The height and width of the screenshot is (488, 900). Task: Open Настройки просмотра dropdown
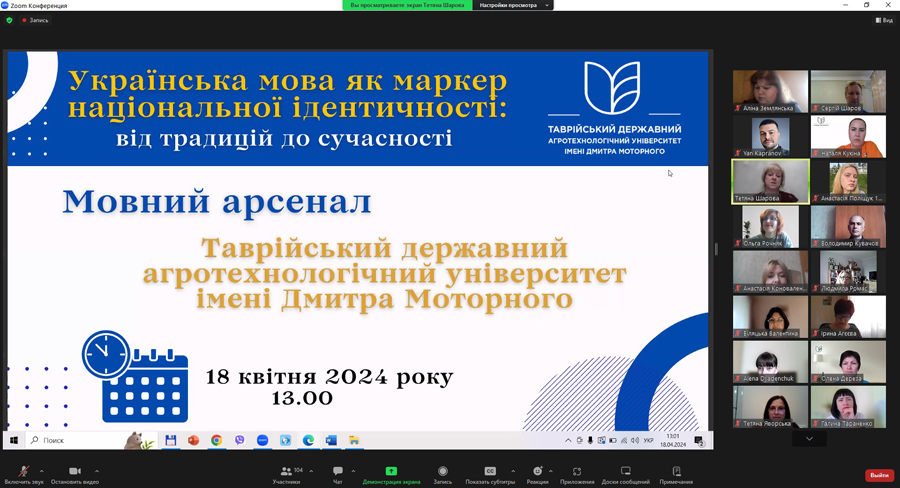(x=514, y=5)
